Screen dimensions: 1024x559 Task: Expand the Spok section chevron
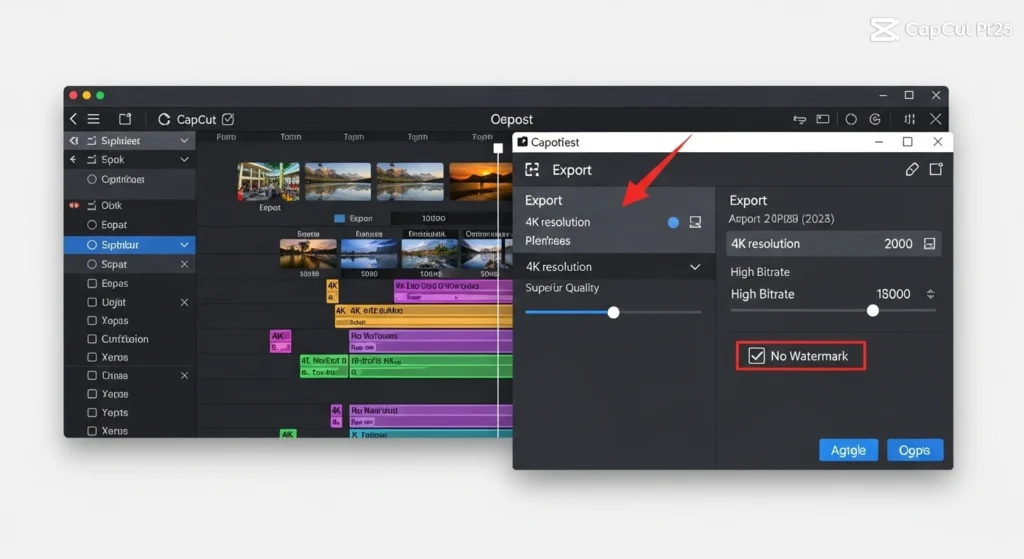click(x=184, y=159)
